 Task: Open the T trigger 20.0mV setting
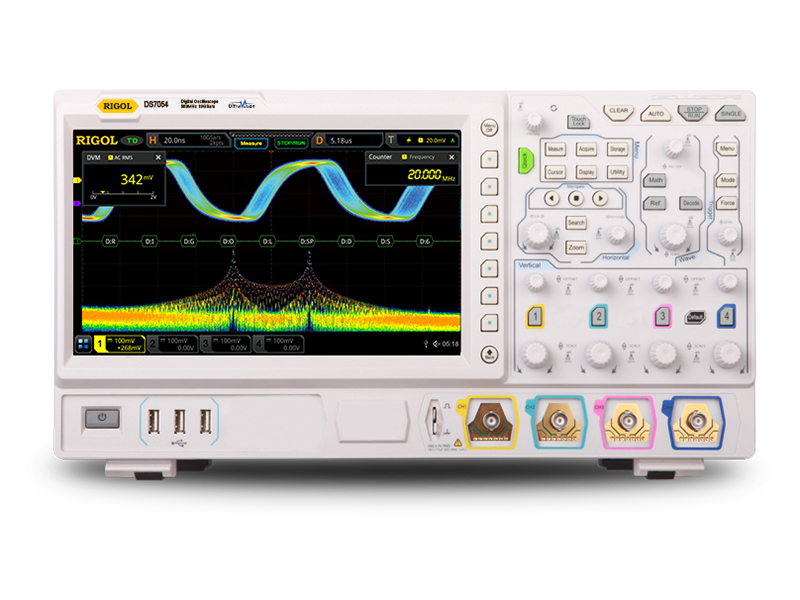pos(422,140)
